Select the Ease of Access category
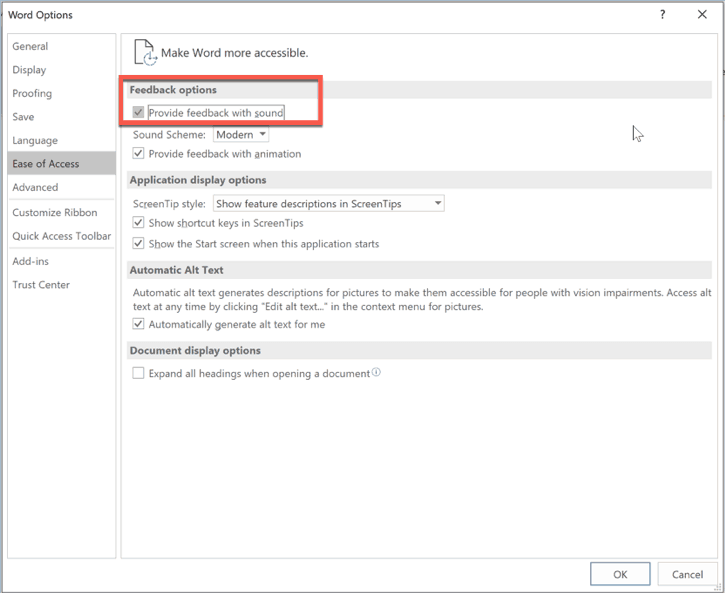725x593 pixels. [x=61, y=164]
